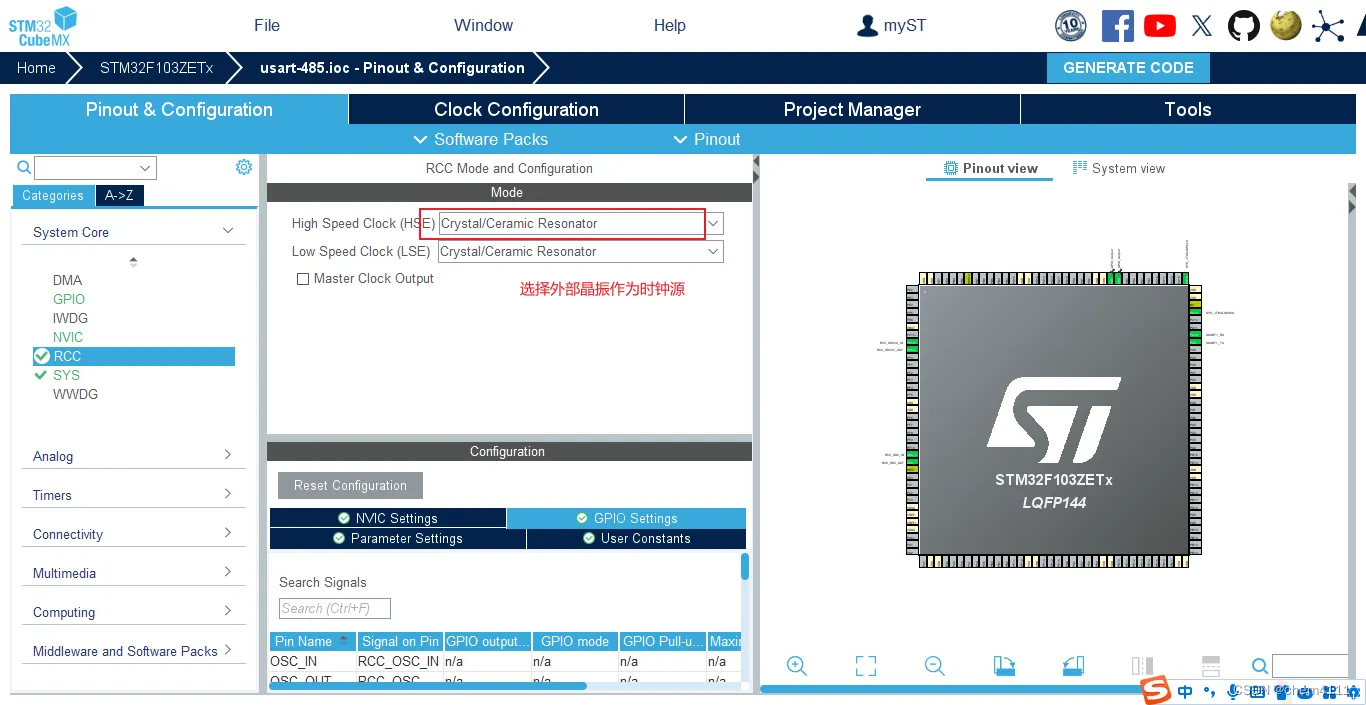Click the Sogou input method icon
This screenshot has width=1366, height=705.
coord(1157,690)
